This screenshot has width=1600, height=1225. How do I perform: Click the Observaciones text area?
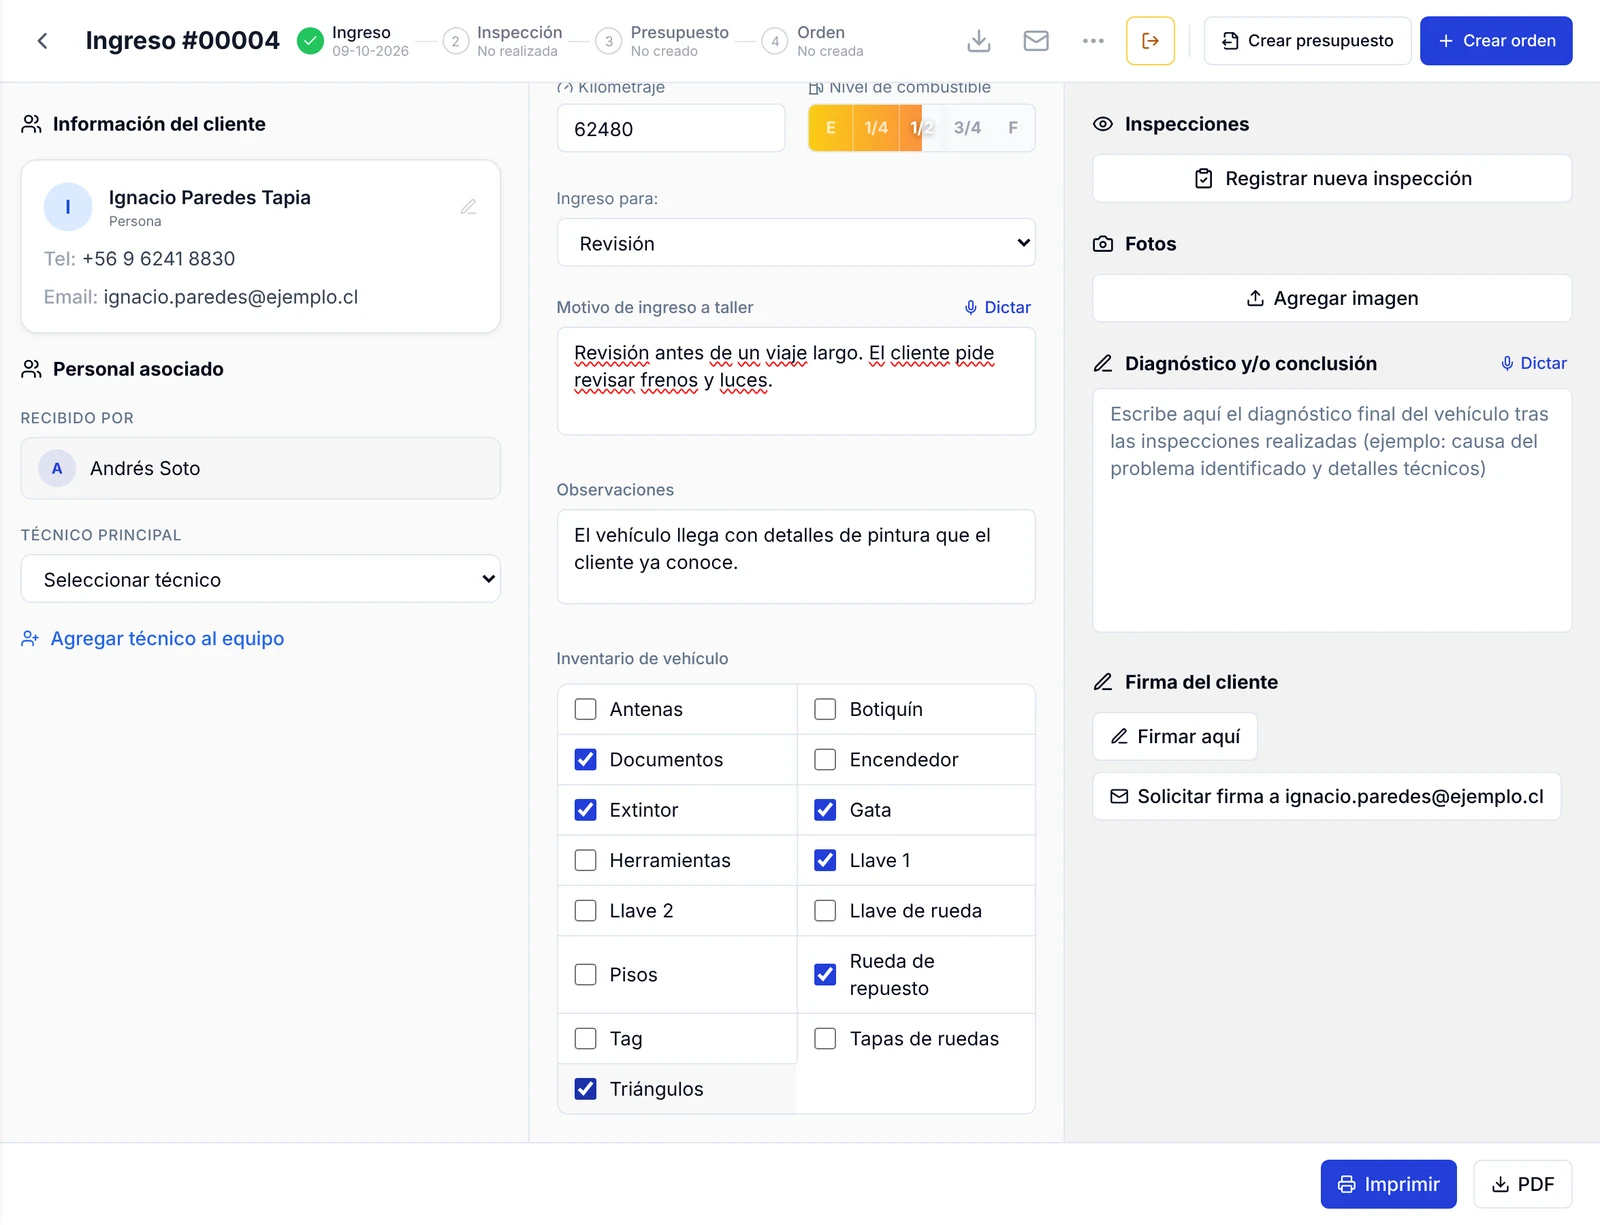point(796,557)
